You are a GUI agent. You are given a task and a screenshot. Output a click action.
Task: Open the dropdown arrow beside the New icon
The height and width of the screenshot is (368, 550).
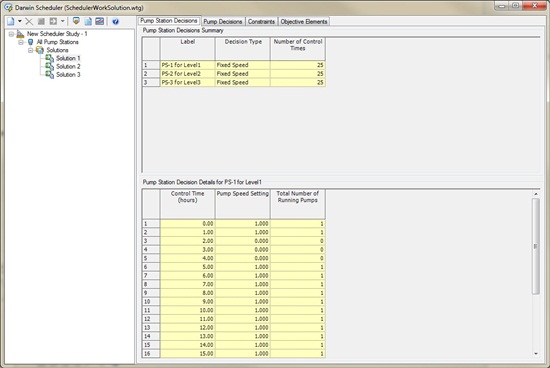coord(20,21)
